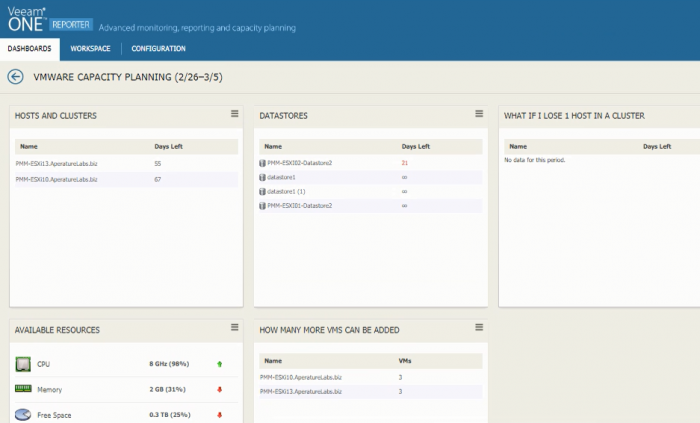Open the How Many More VMs widget menu
The height and width of the screenshot is (423, 700).
[479, 327]
